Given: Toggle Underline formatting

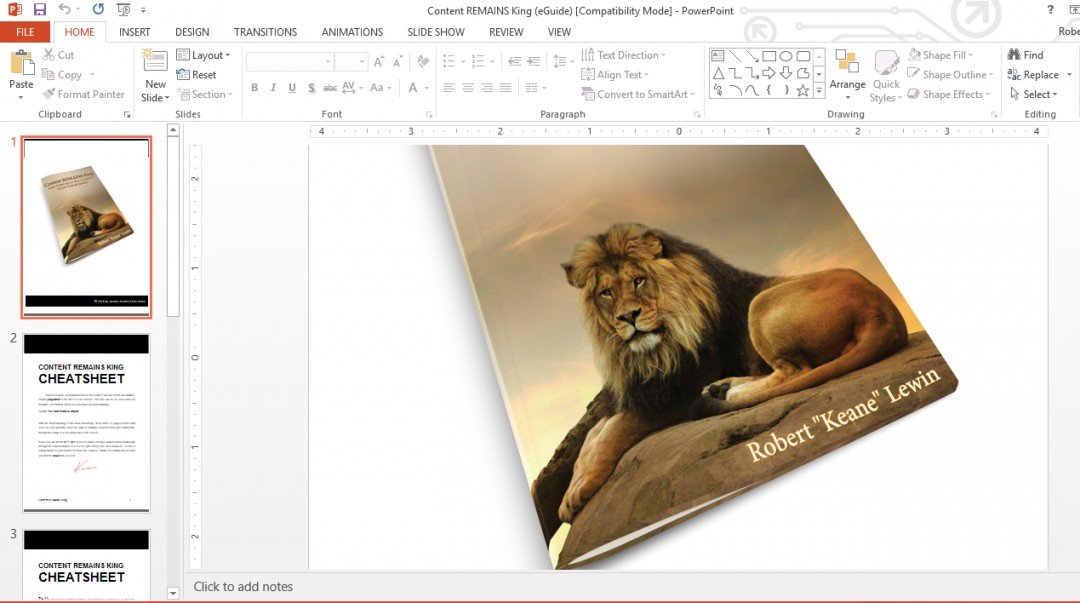Looking at the screenshot, I should (292, 88).
